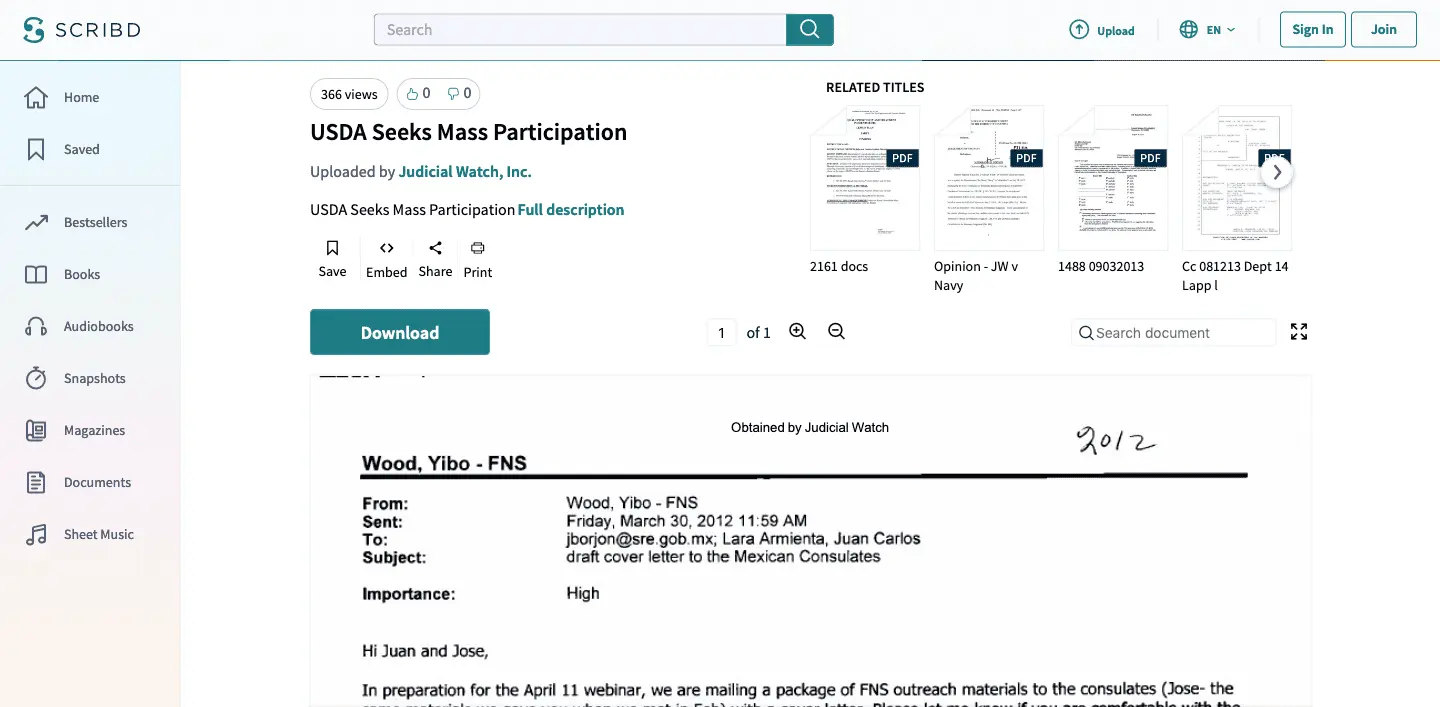The width and height of the screenshot is (1440, 707).
Task: Enter fullscreen document view
Action: point(1299,332)
